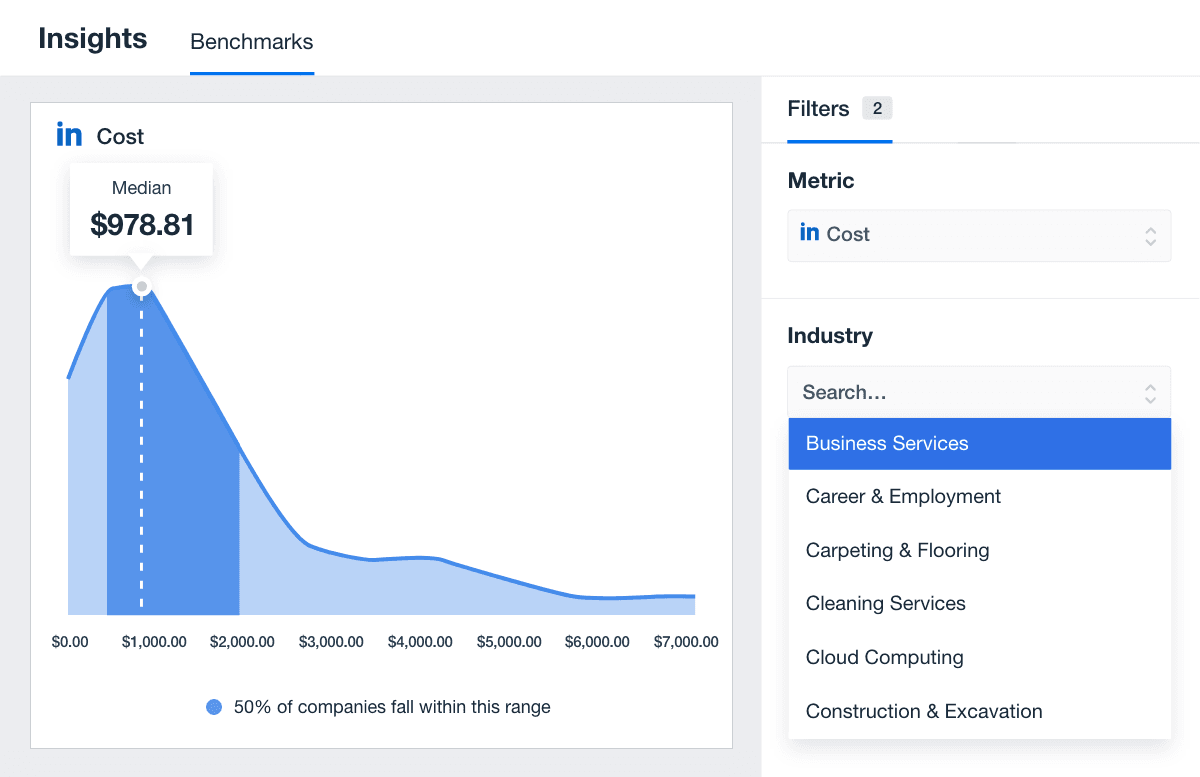Click the LinkedIn icon beside chart Cost title
1200x777 pixels.
pyautogui.click(x=69, y=135)
